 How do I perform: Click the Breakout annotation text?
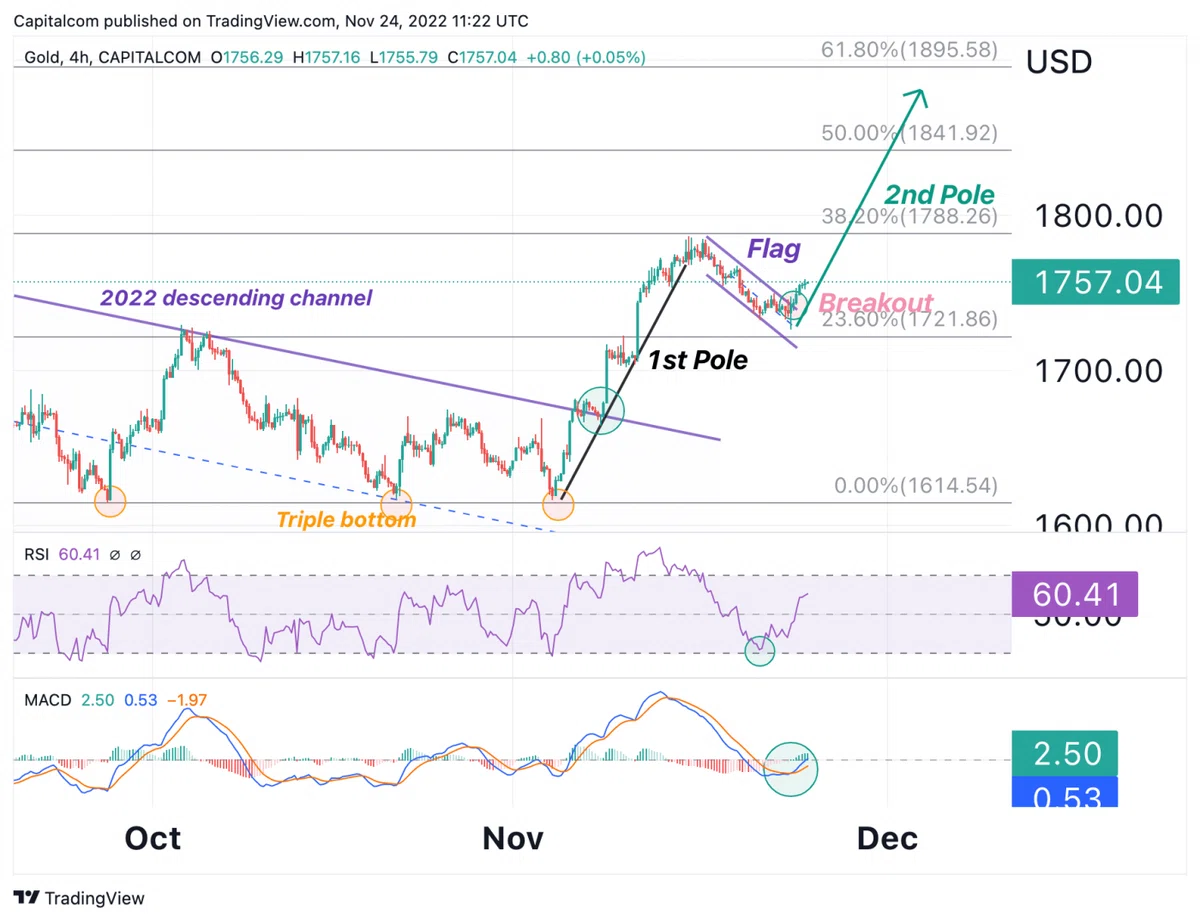pos(876,303)
